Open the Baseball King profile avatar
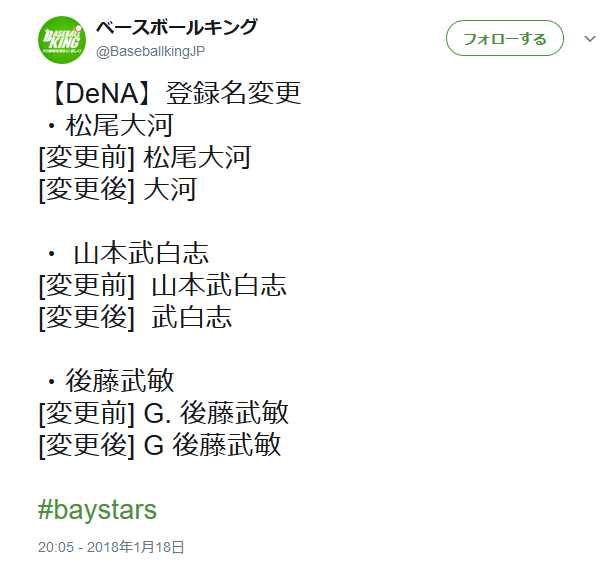This screenshot has width=616, height=564. [x=62, y=40]
